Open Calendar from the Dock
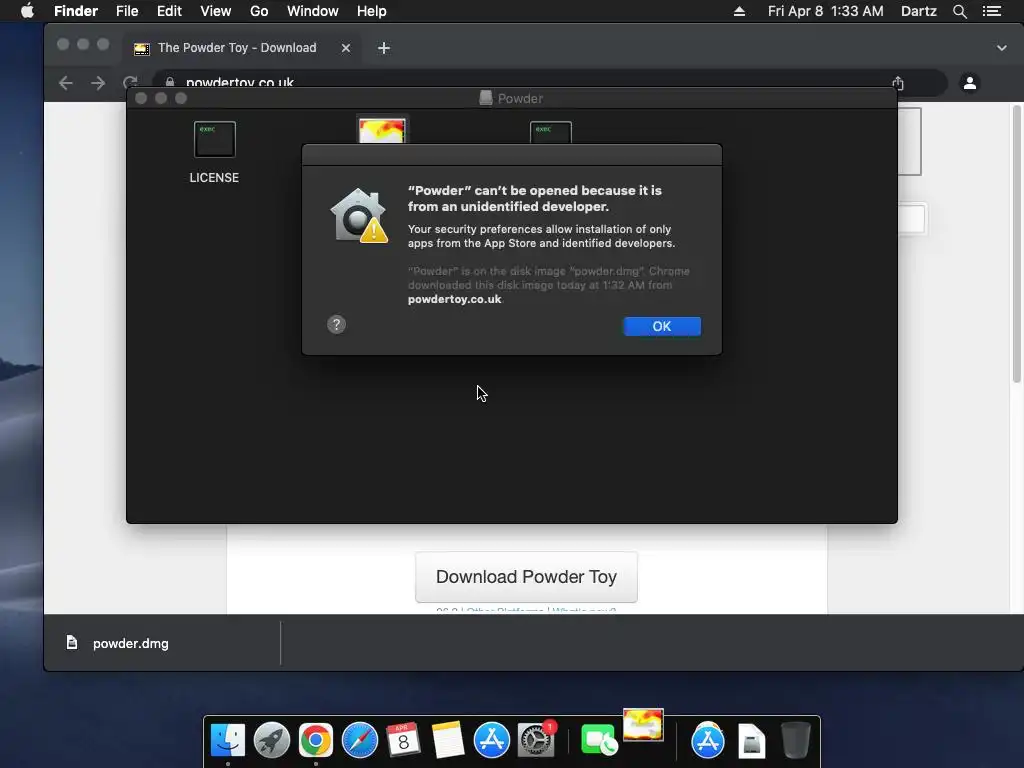The width and height of the screenshot is (1024, 768). coord(404,740)
